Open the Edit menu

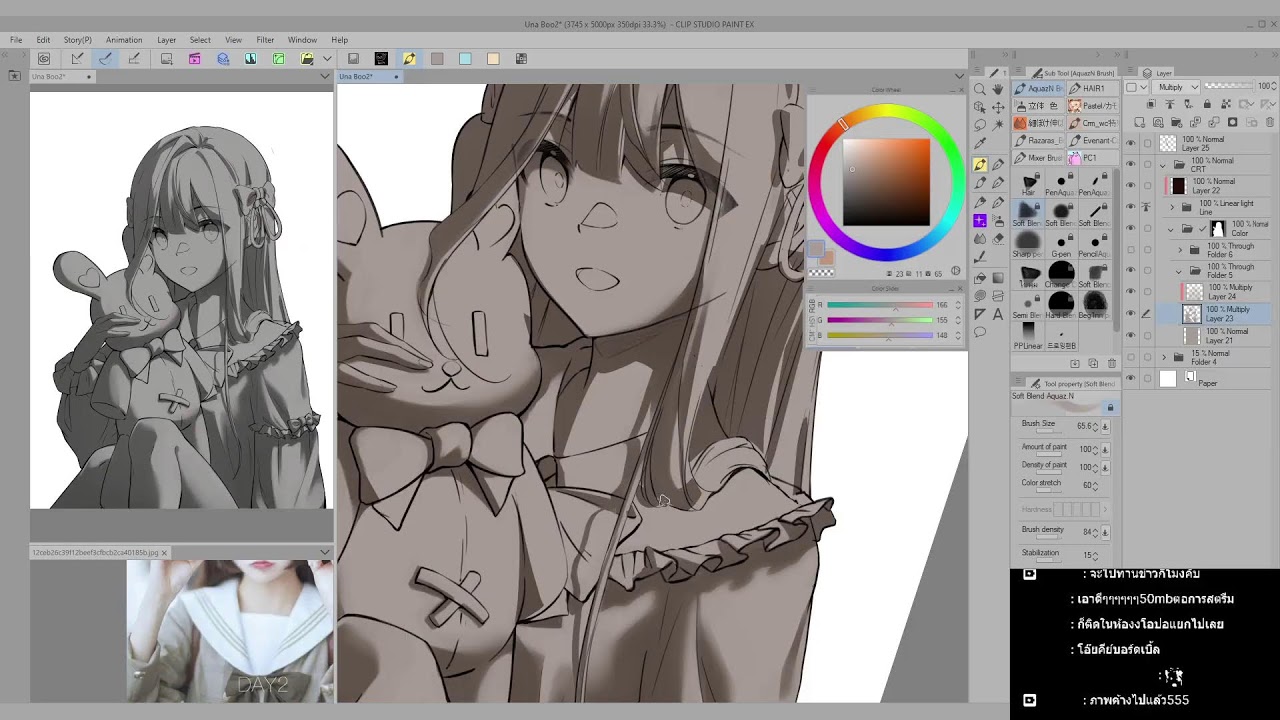click(x=43, y=40)
